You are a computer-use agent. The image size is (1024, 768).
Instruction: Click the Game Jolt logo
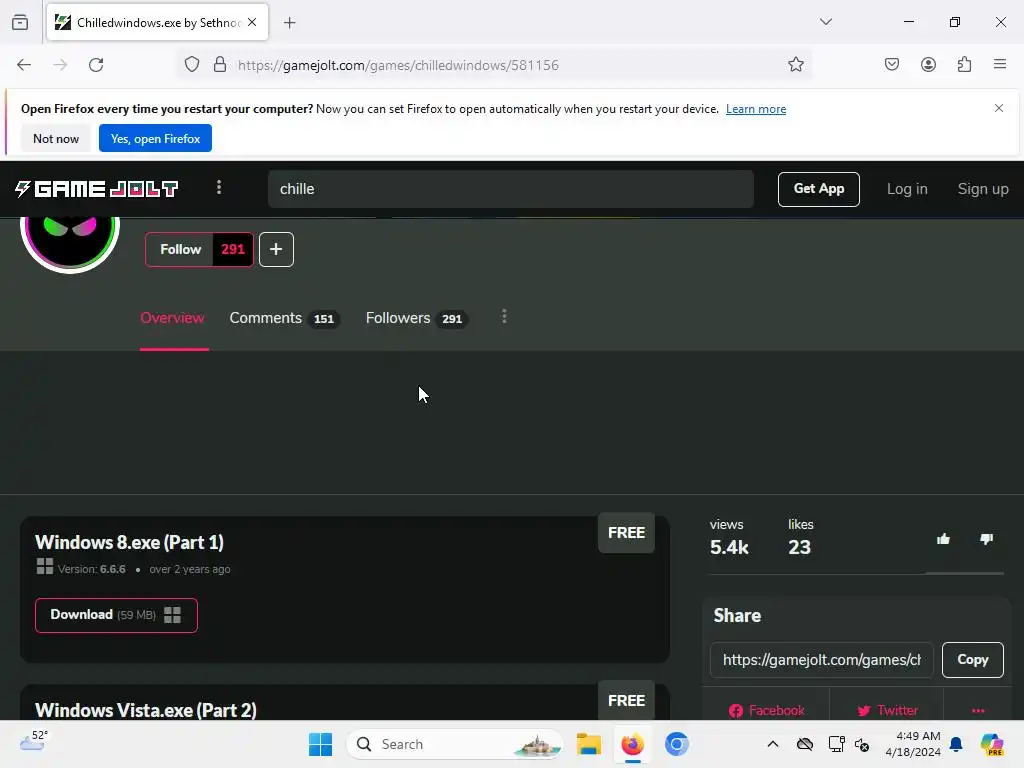(96, 189)
